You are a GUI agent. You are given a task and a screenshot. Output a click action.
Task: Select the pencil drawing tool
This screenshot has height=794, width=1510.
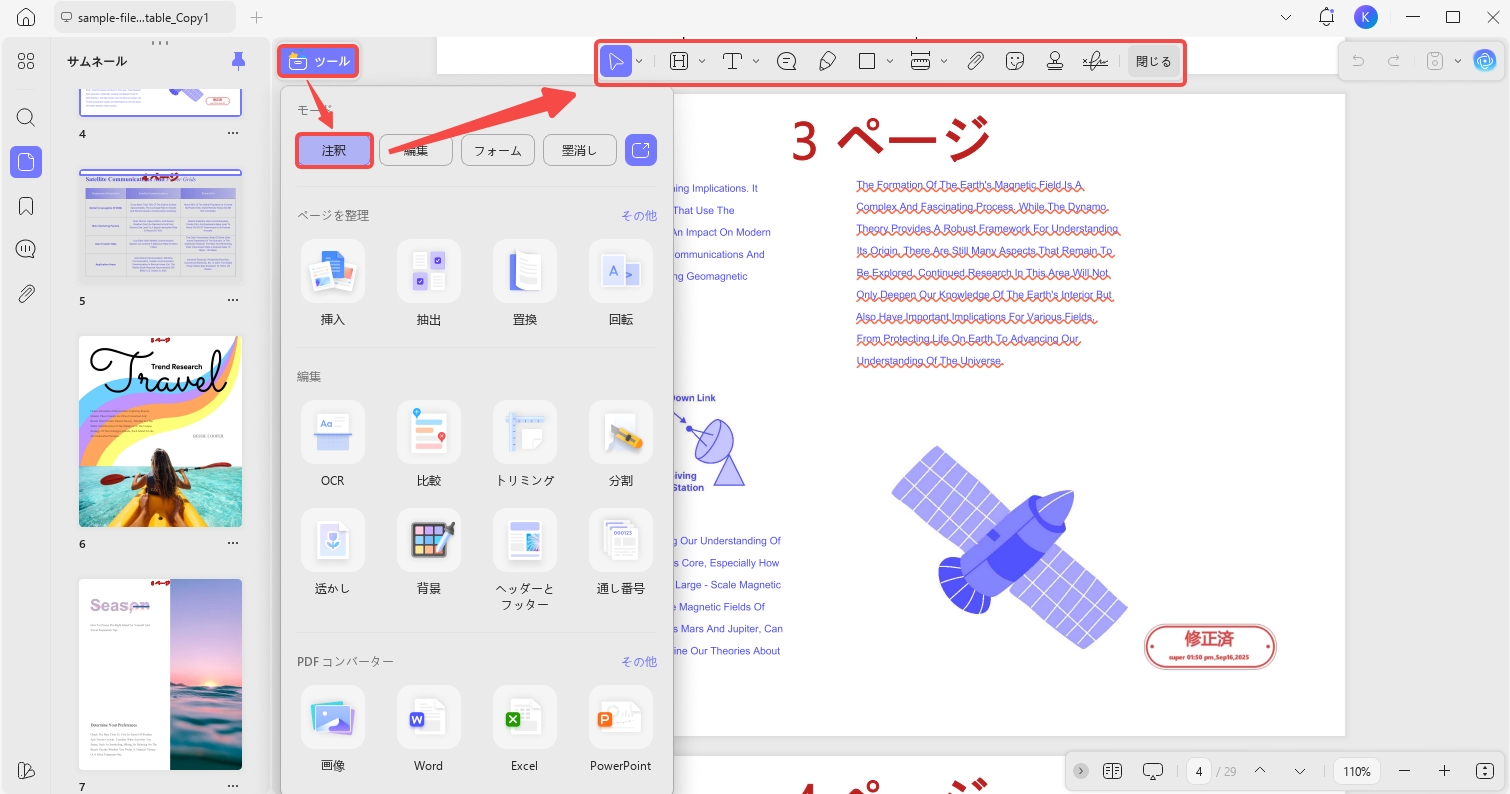[x=827, y=61]
